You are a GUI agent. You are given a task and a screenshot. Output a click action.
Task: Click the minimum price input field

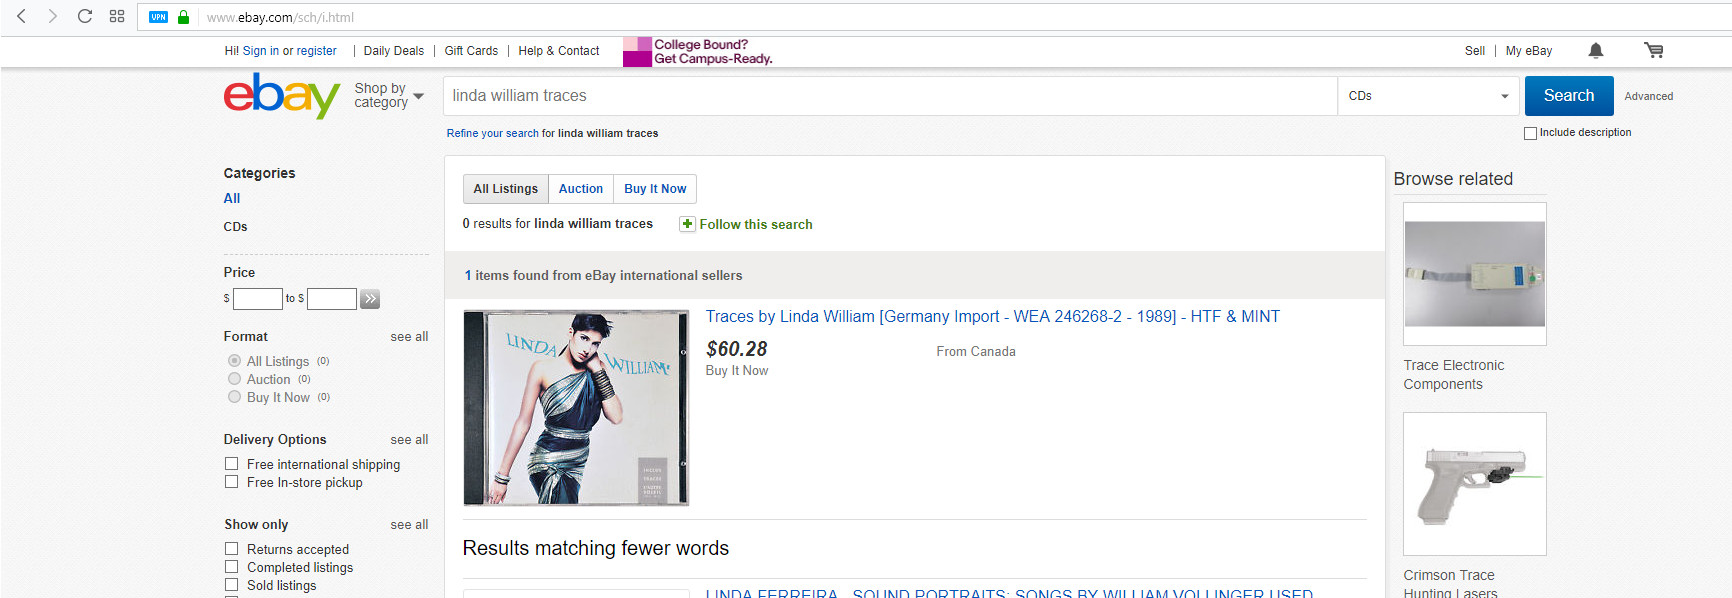[x=258, y=299]
